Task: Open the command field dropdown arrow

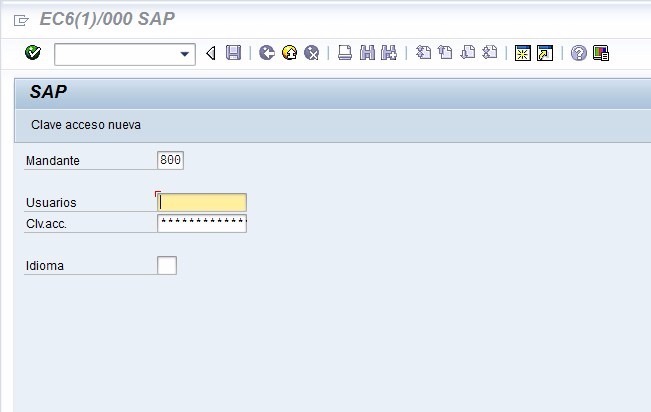Action: 185,54
